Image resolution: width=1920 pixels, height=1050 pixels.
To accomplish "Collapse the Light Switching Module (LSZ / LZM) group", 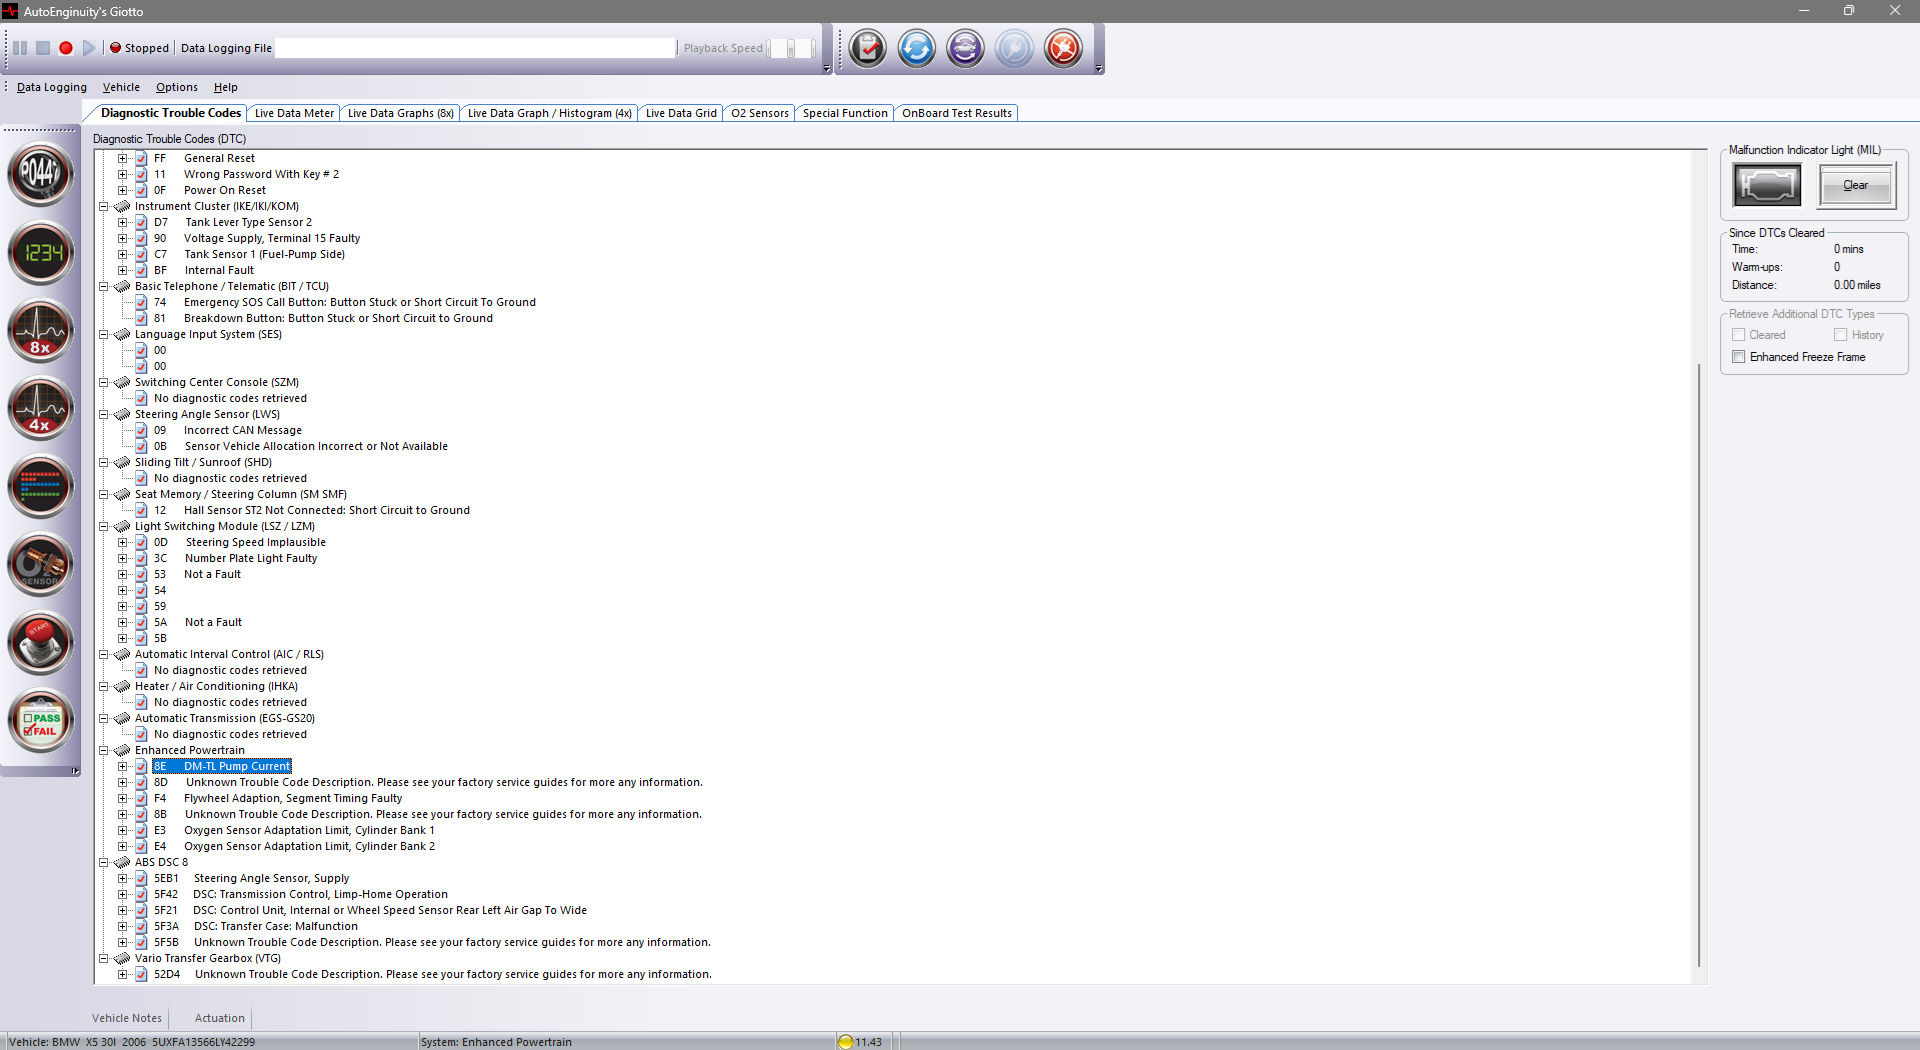I will click(x=103, y=526).
